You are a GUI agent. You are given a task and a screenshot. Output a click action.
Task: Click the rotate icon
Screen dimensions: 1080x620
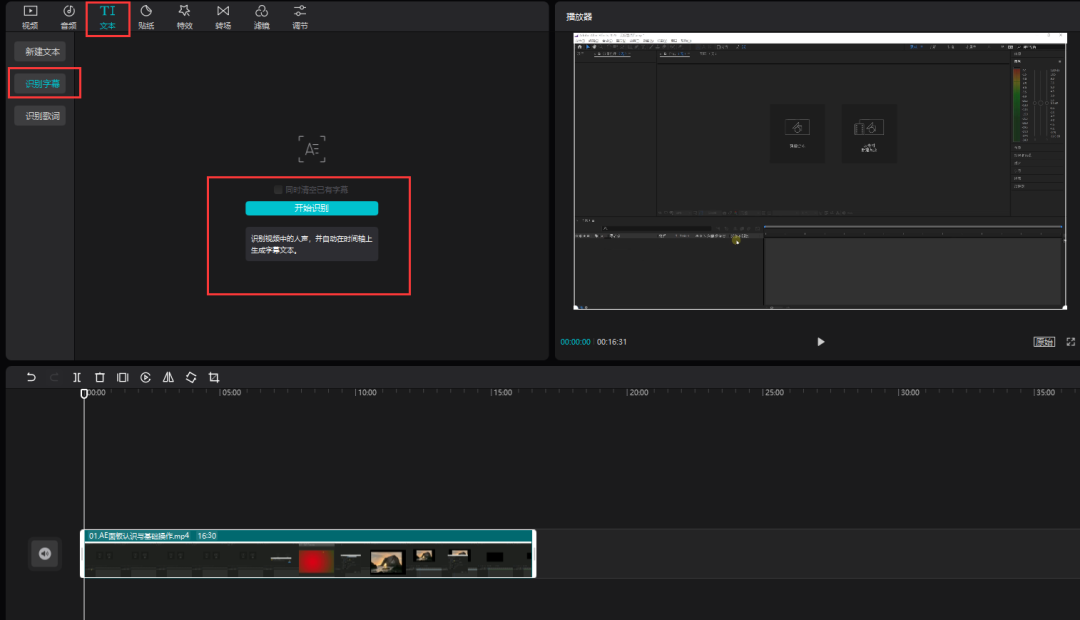(191, 378)
